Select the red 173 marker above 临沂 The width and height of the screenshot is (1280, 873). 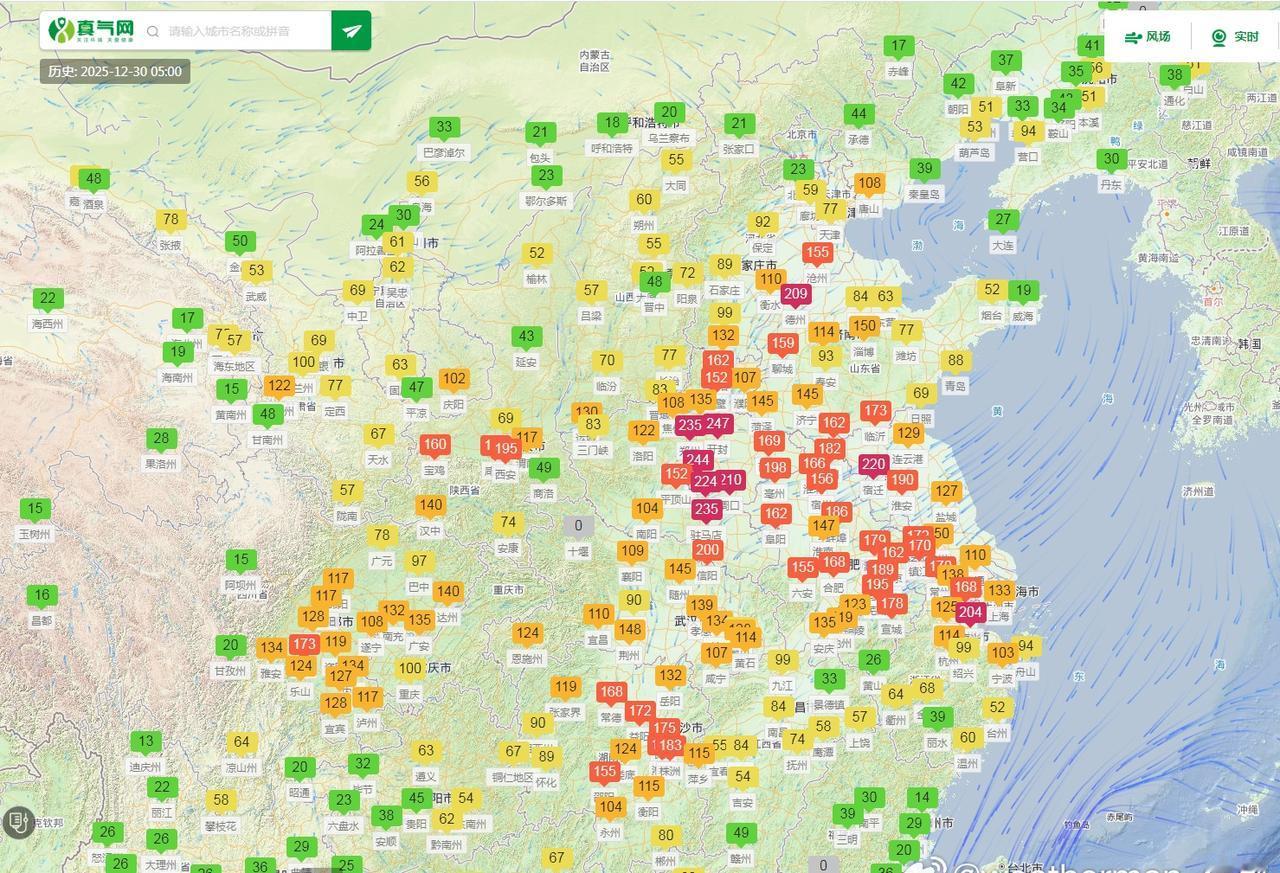[875, 411]
